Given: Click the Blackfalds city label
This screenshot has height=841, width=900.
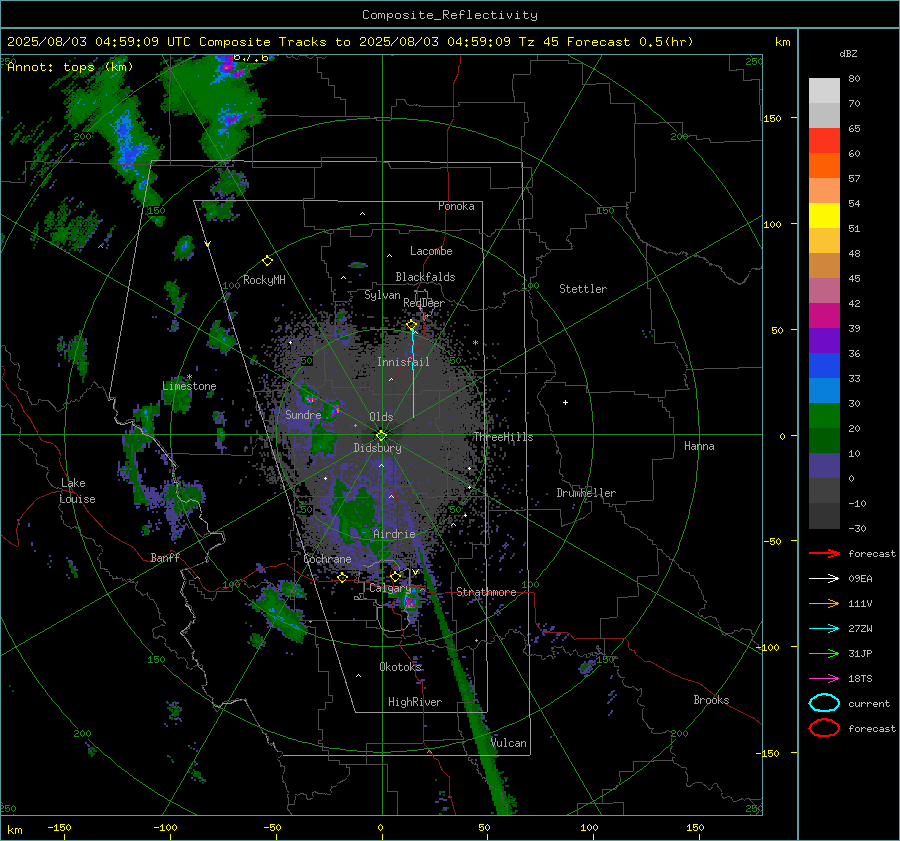Looking at the screenshot, I should (425, 277).
